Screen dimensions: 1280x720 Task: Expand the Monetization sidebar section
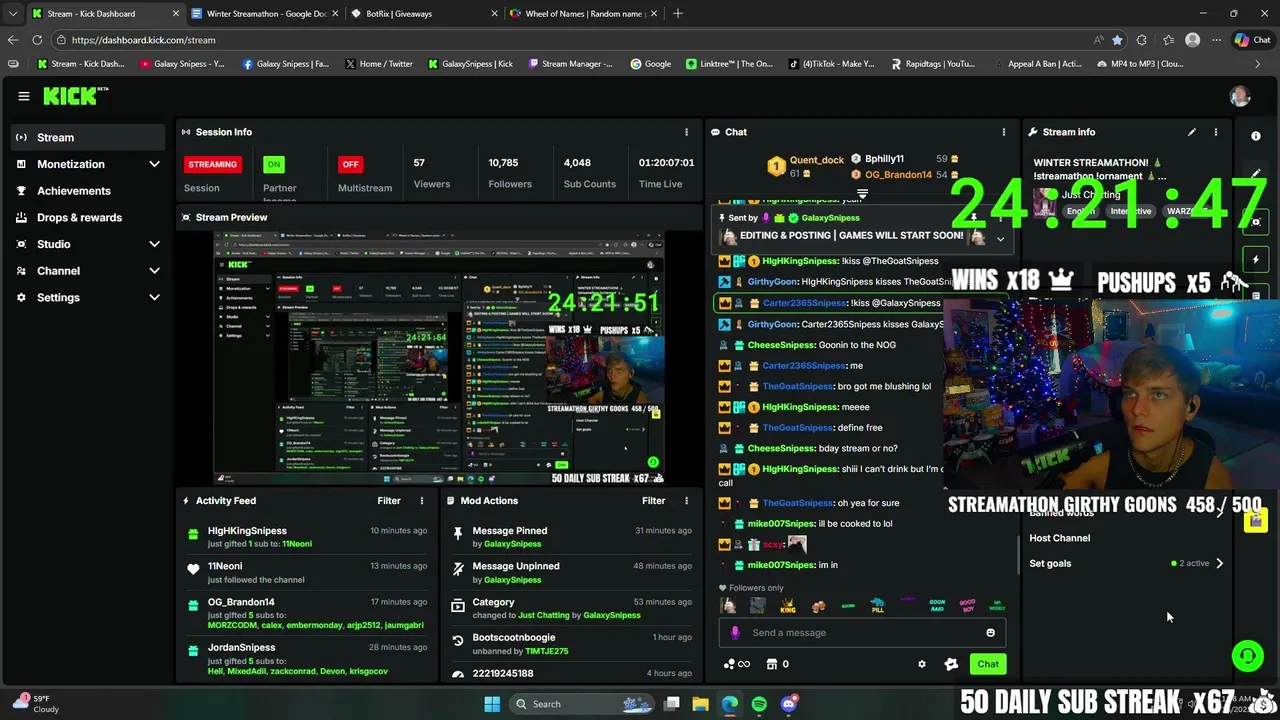(154, 164)
